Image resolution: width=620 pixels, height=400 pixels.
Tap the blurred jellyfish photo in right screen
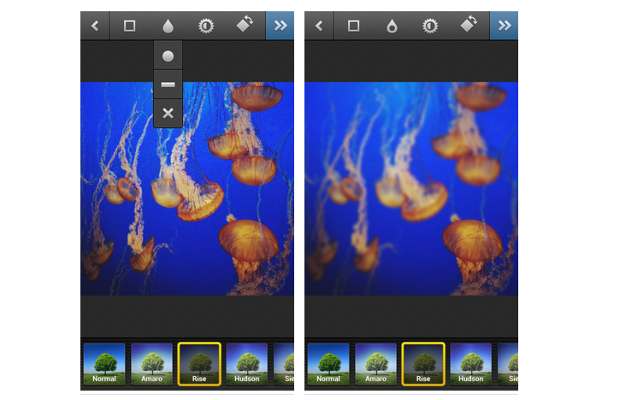[x=411, y=189]
